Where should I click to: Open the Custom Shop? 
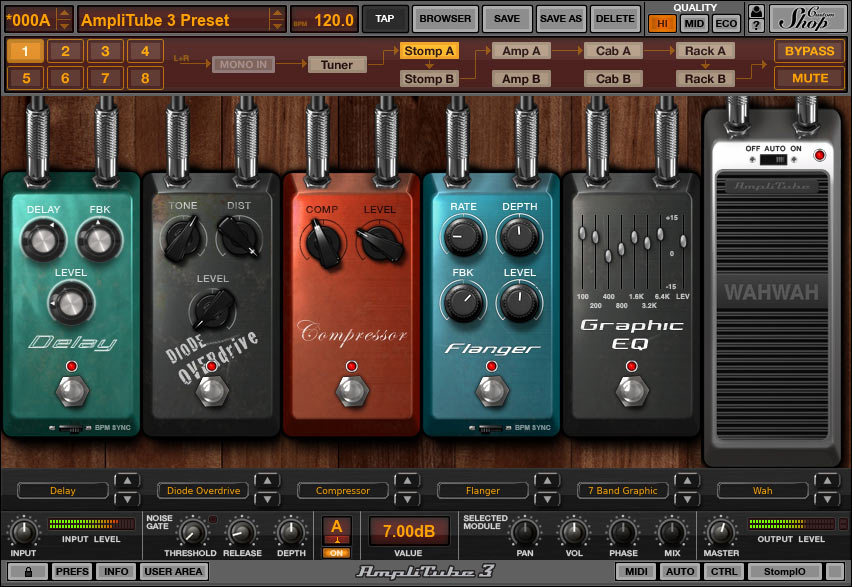[808, 18]
